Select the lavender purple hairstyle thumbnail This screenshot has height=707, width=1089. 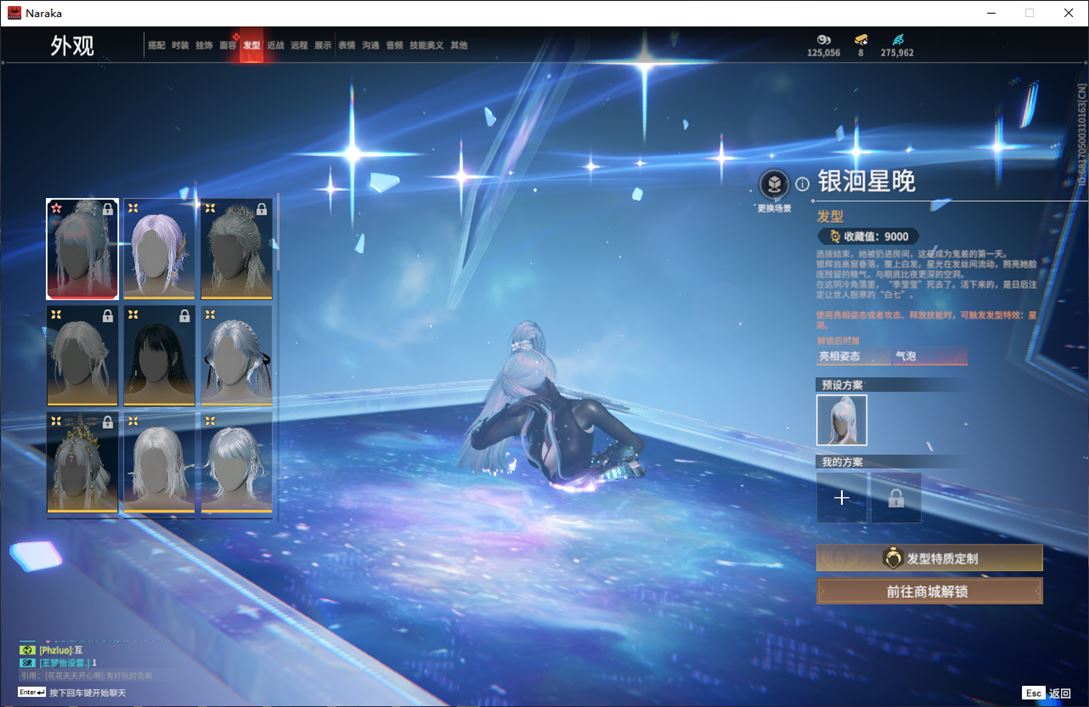159,249
